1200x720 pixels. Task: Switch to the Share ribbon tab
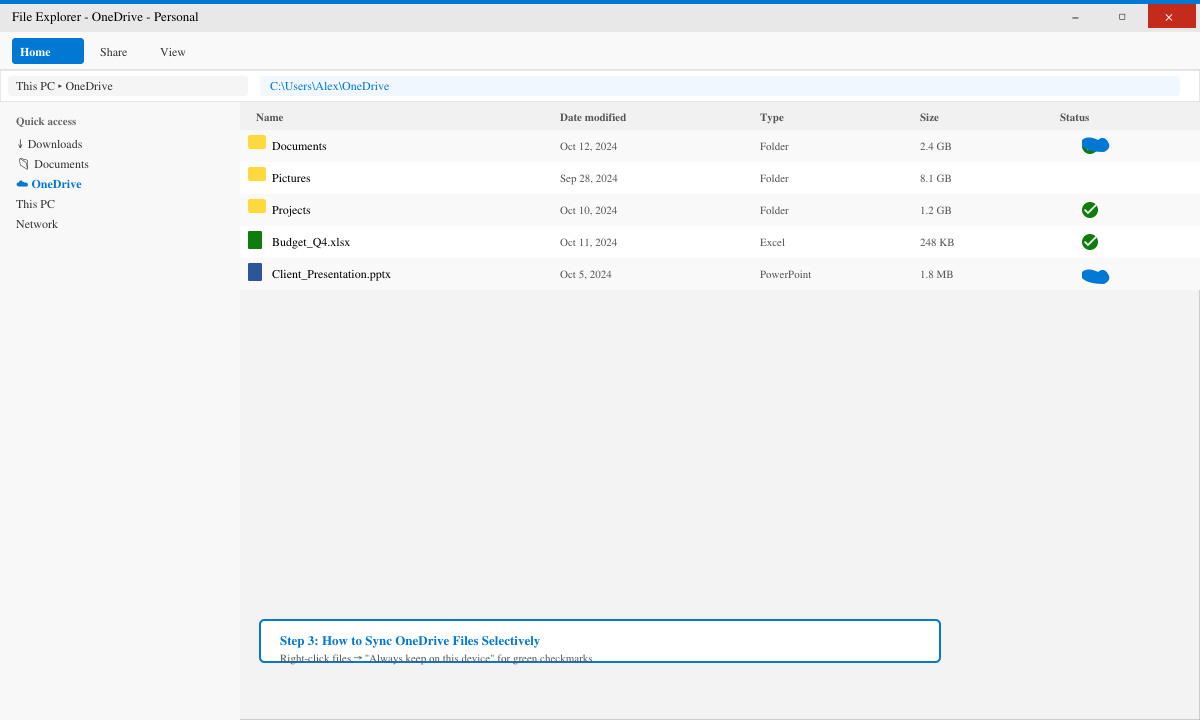(113, 52)
